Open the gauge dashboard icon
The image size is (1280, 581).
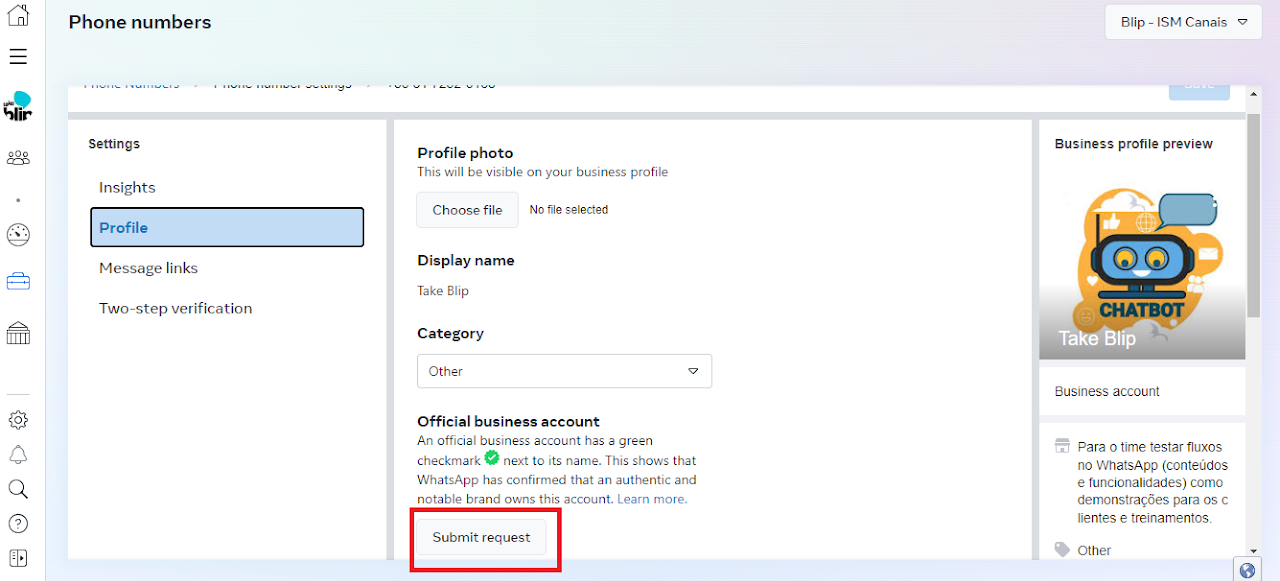(18, 235)
